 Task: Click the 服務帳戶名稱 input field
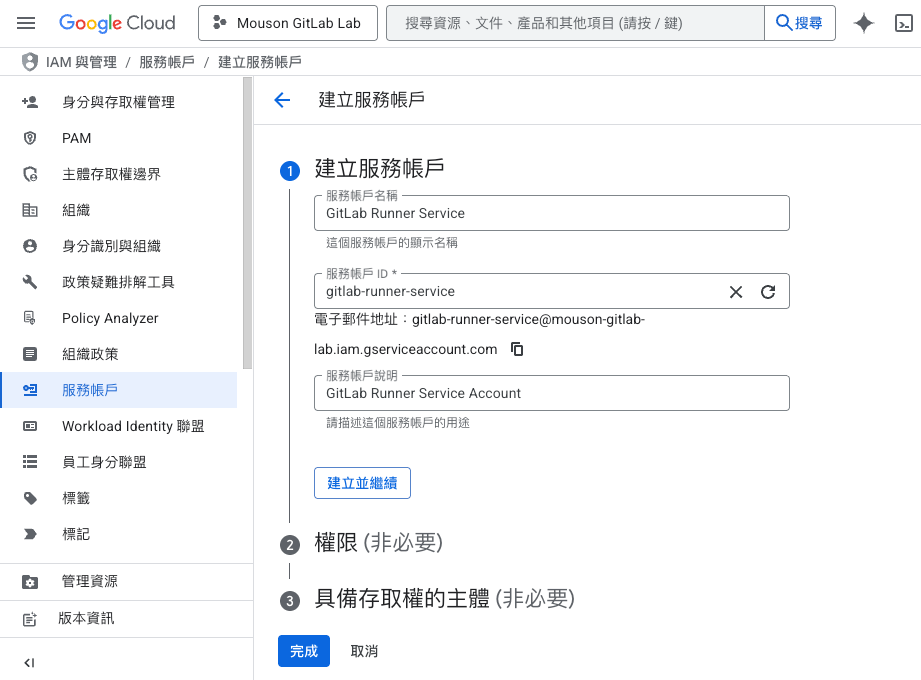coord(552,213)
